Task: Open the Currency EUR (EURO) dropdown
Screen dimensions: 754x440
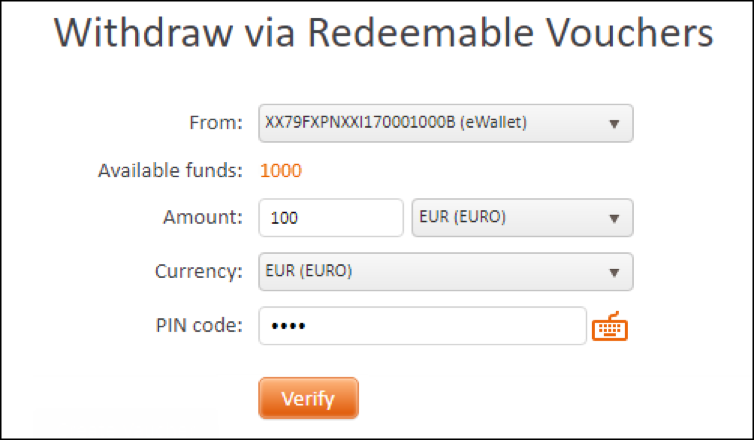Action: (x=446, y=272)
